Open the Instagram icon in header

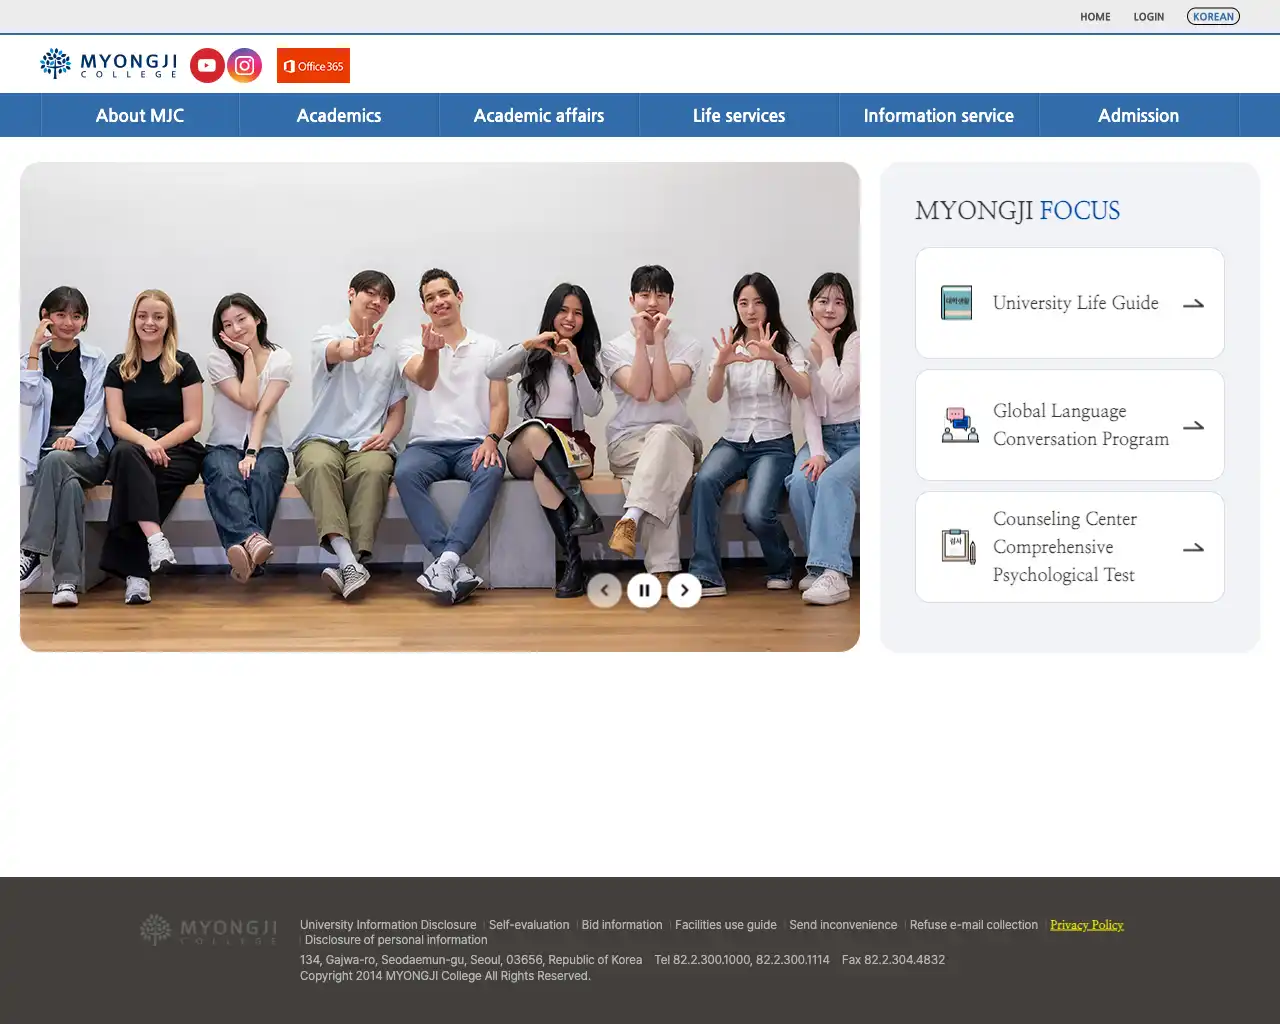244,65
